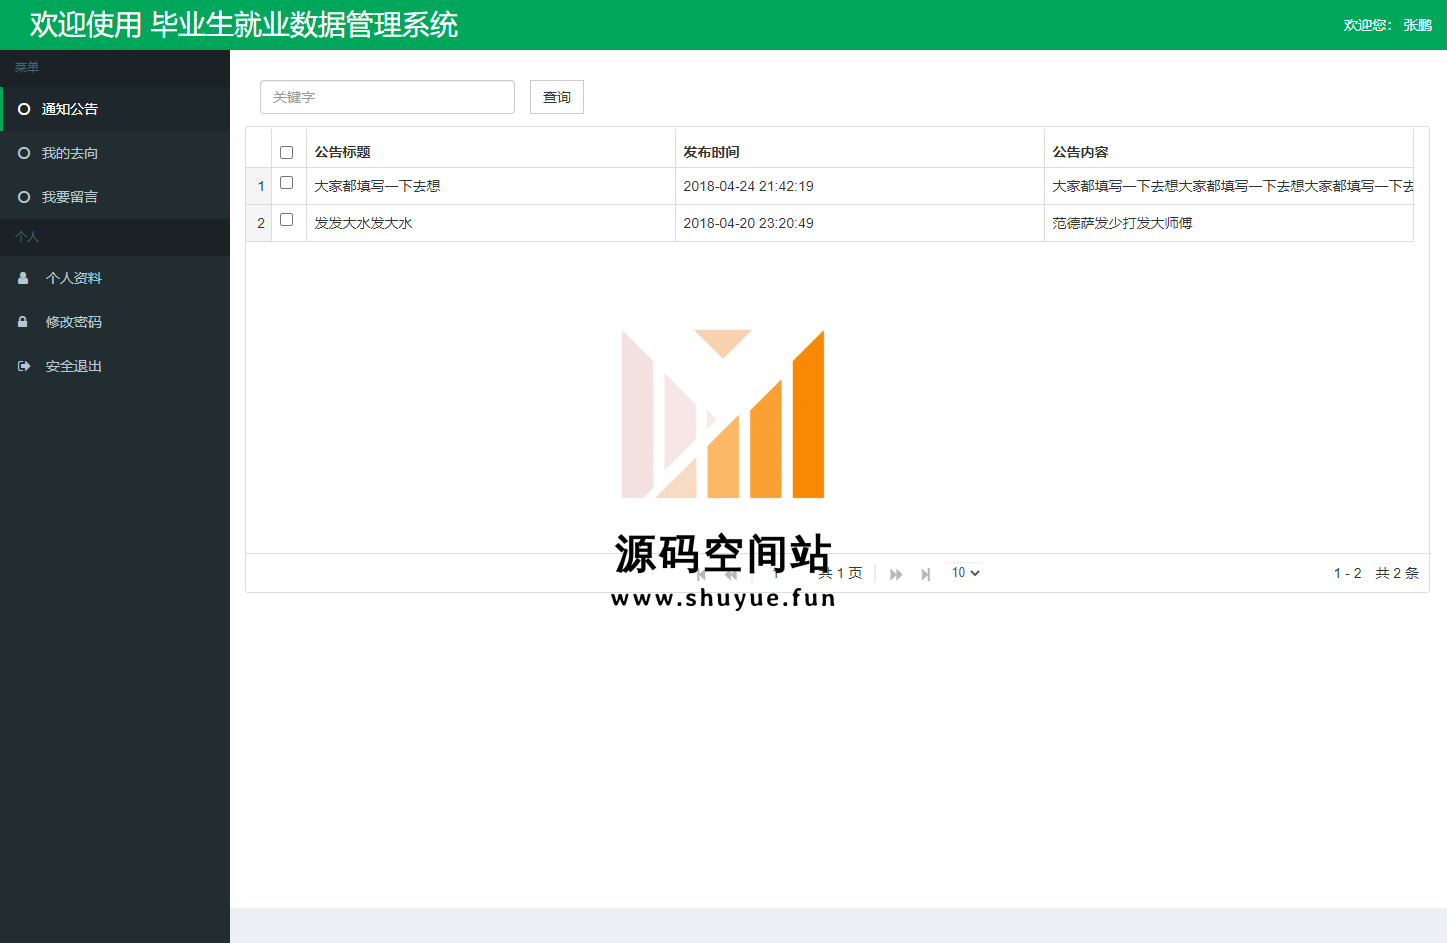Screen dimensions: 1447x943
Task: Select the 2018-04-24 21:42:19 date cell
Action: point(748,186)
